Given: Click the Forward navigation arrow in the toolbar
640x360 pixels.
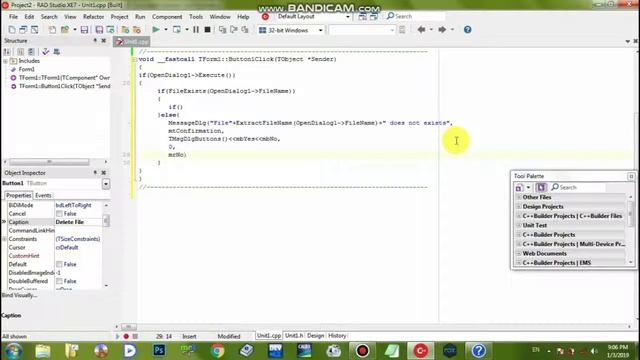Looking at the screenshot, I should coord(442,29).
